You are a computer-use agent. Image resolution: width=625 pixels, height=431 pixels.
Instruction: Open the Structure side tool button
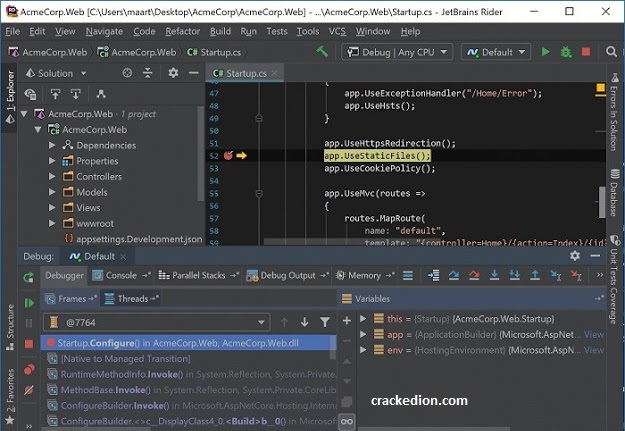click(x=10, y=327)
